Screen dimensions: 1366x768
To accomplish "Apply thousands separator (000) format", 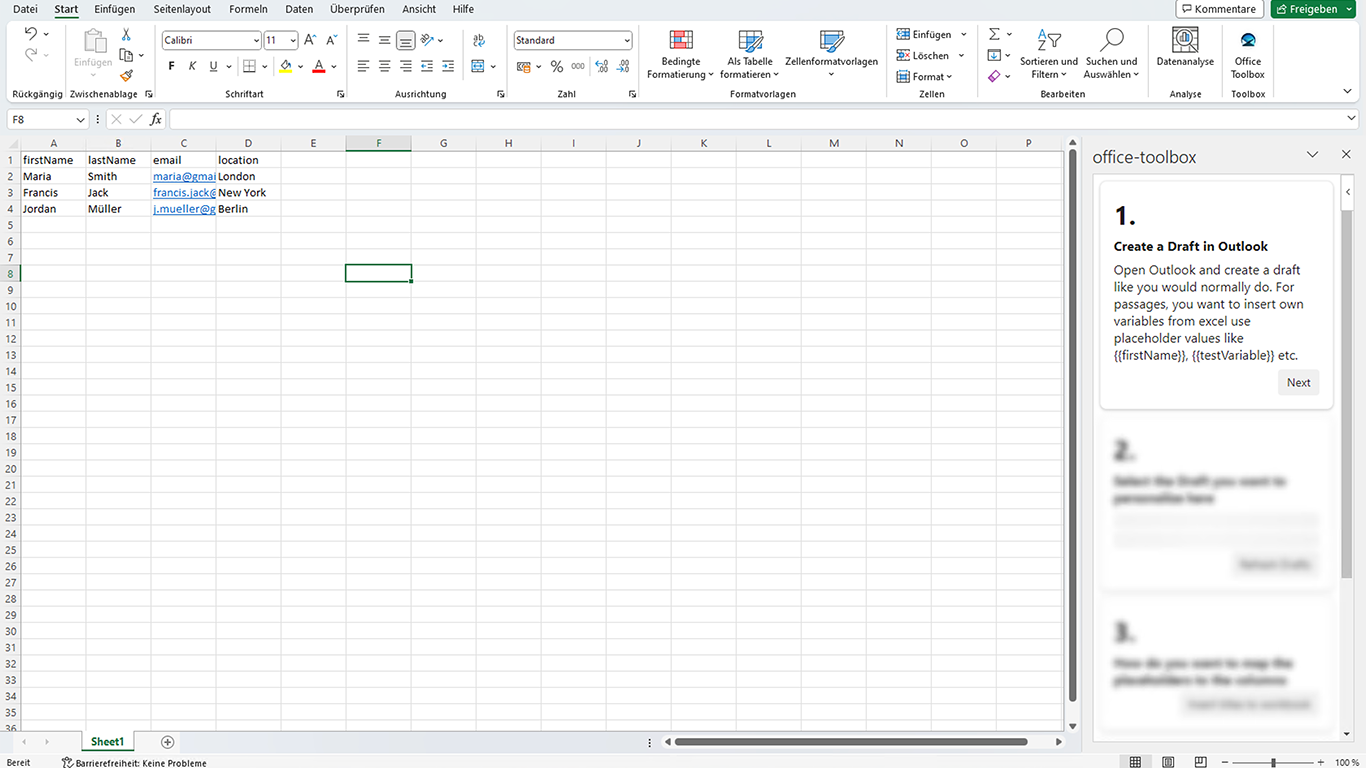I will click(x=578, y=66).
